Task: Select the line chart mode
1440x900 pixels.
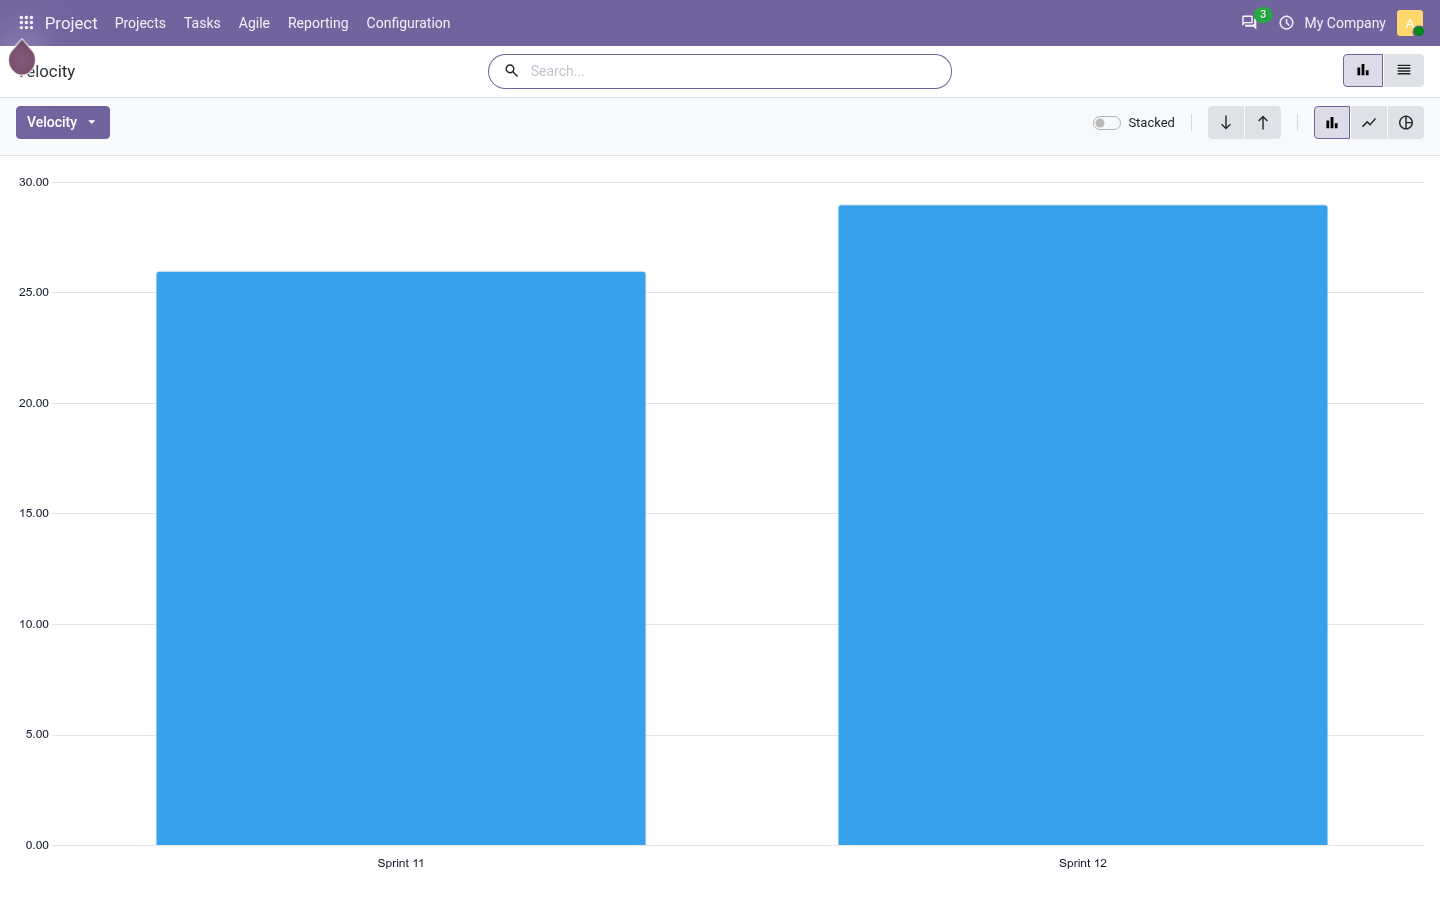Action: click(1369, 123)
